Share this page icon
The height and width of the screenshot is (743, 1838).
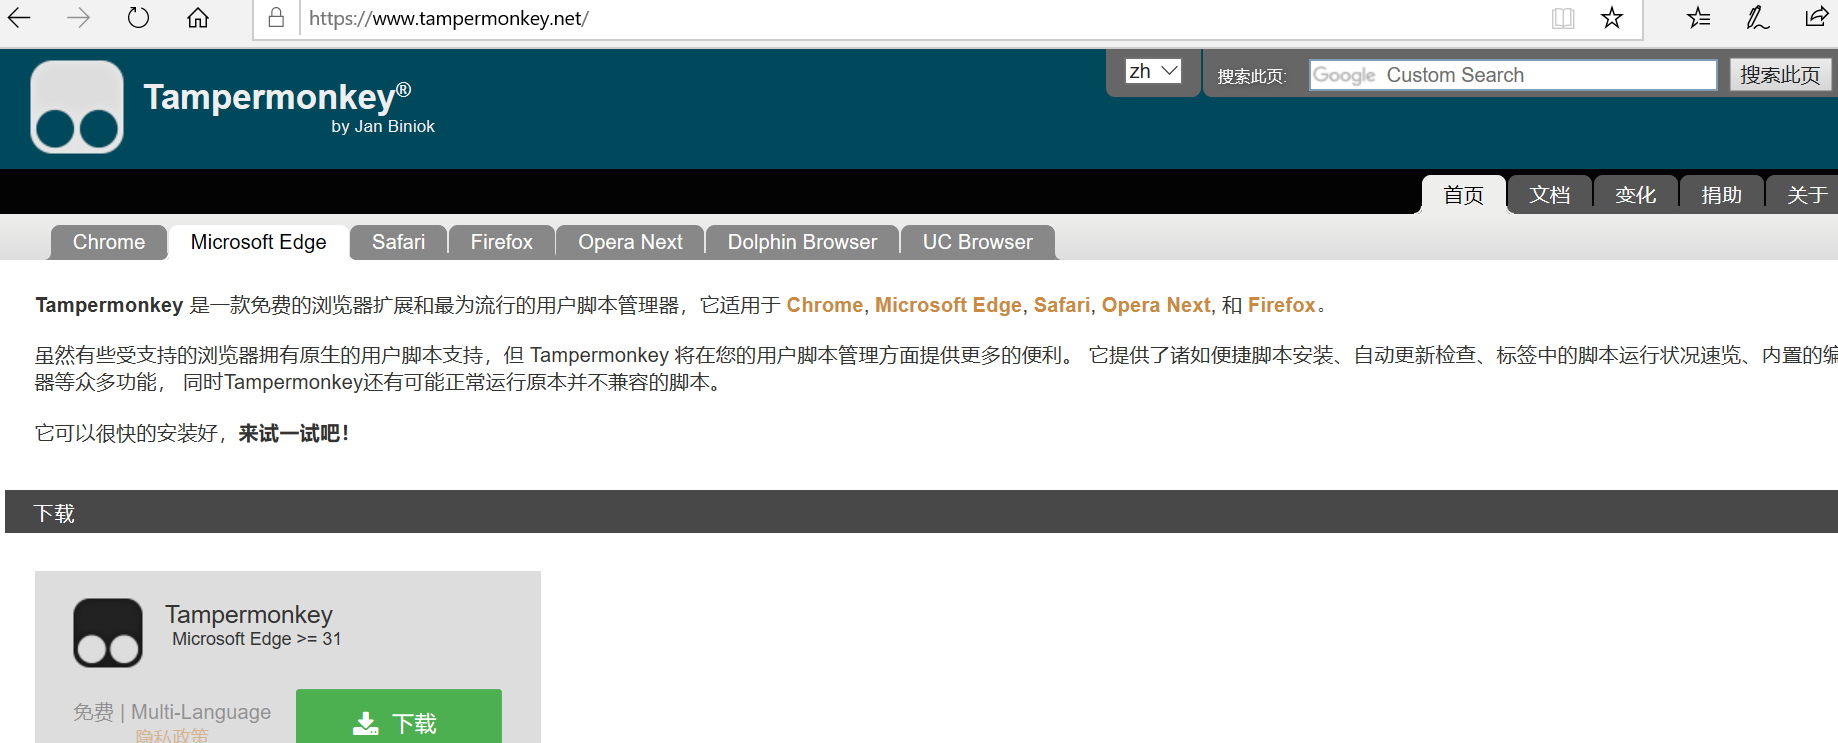(x=1817, y=17)
